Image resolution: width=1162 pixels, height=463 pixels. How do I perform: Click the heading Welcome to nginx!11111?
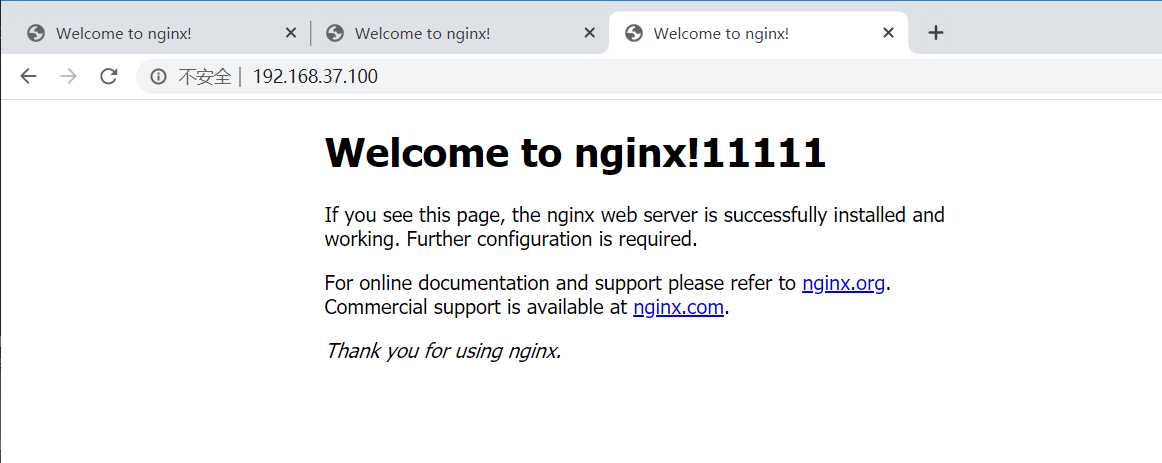(575, 153)
